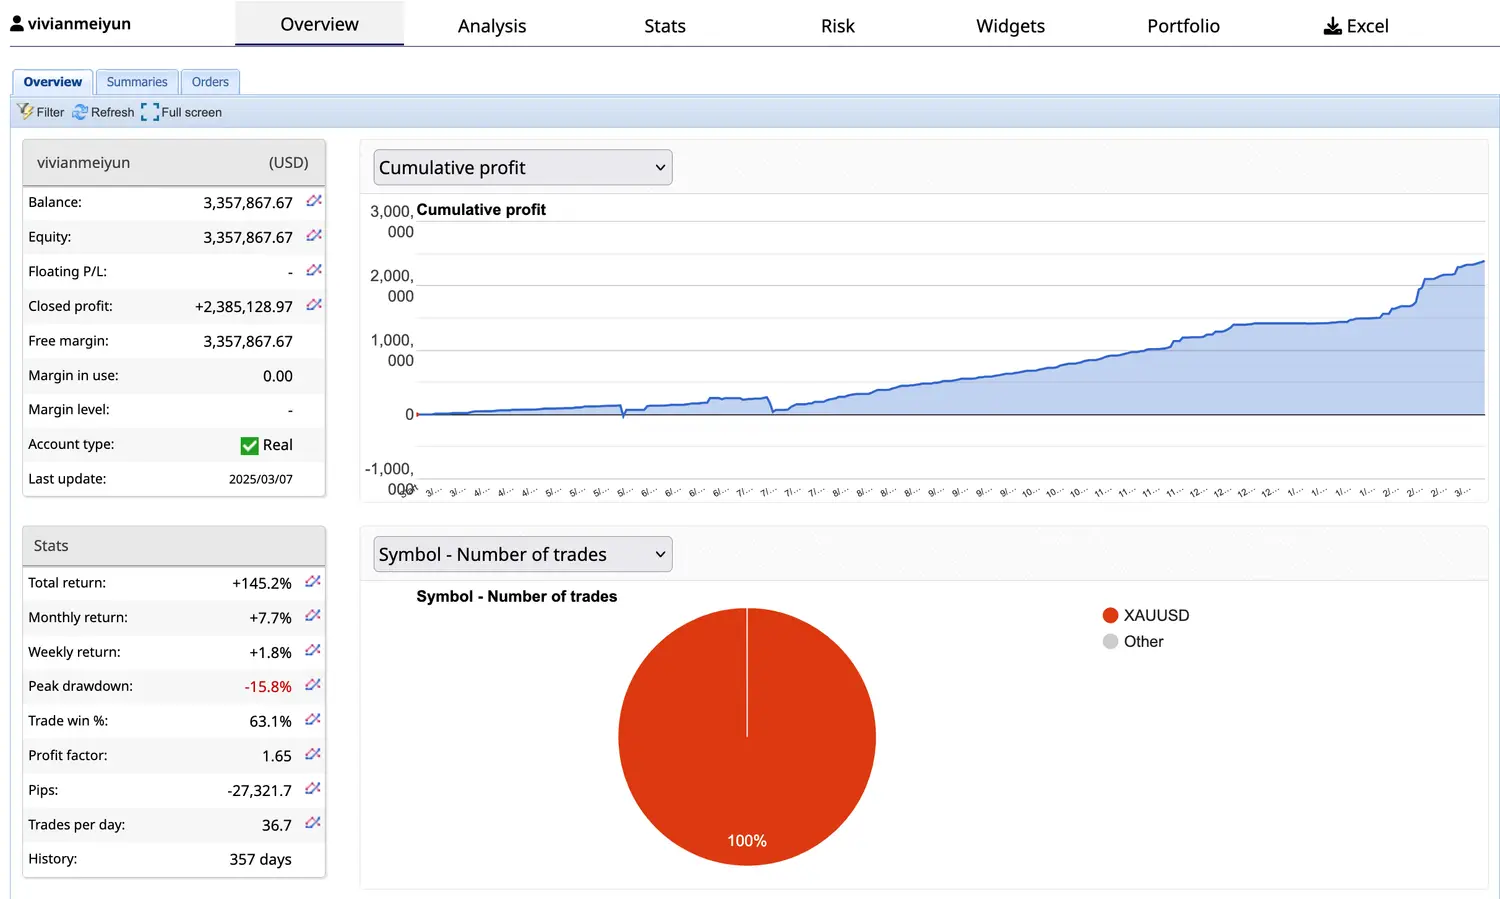The width and height of the screenshot is (1500, 899).
Task: Click the chart icon next to Balance
Action: click(314, 202)
